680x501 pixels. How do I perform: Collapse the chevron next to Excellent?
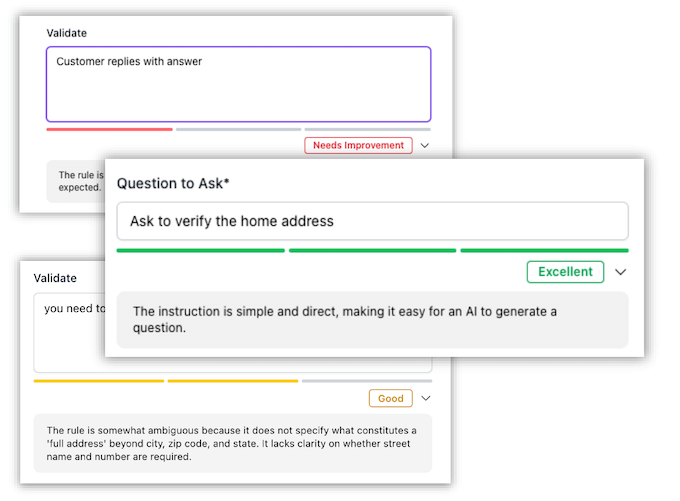(620, 272)
